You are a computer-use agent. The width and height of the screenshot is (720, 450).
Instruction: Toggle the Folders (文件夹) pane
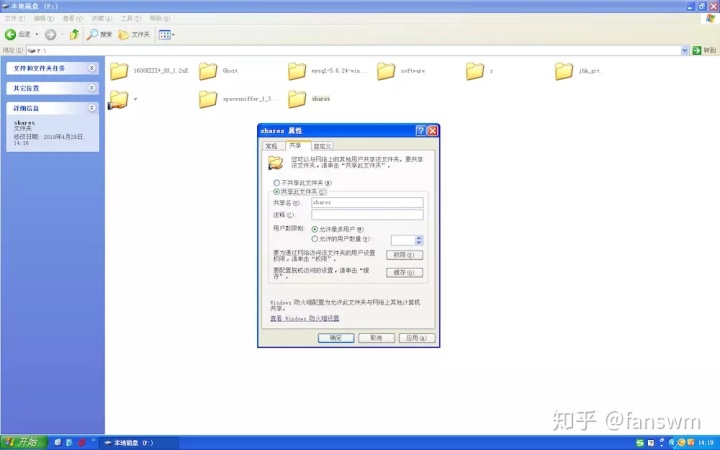point(134,34)
